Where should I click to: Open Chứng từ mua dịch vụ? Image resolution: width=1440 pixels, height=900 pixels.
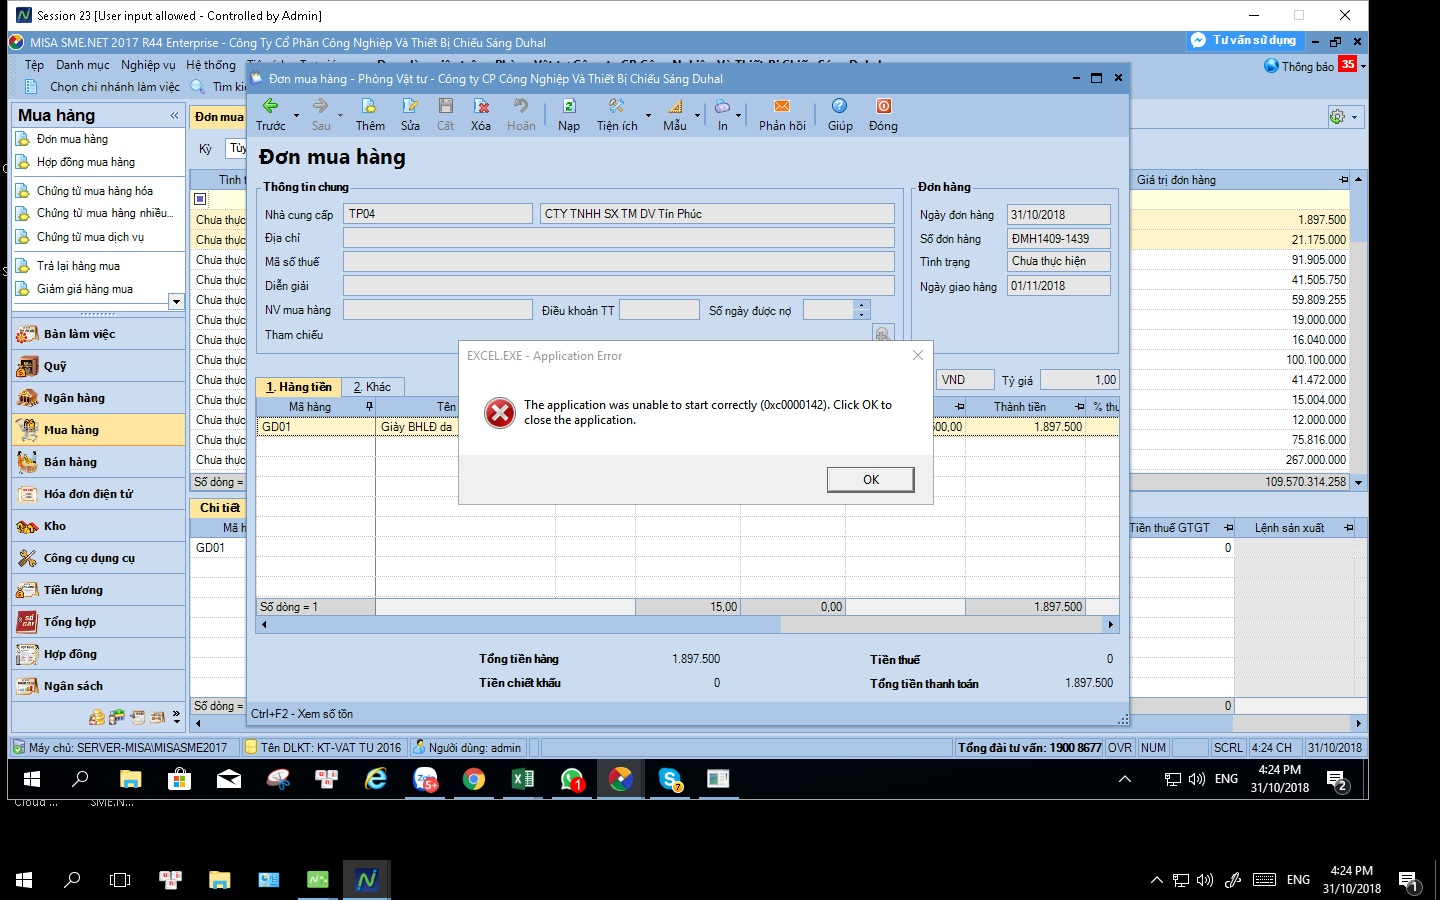[x=90, y=237]
